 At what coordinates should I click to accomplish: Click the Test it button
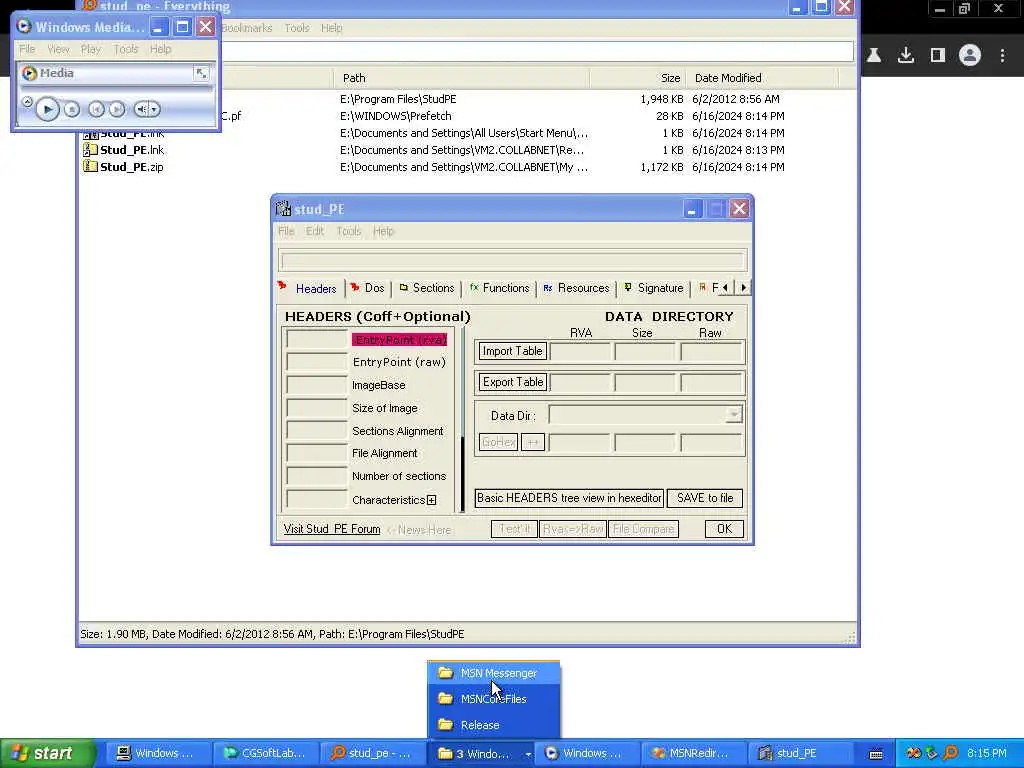tap(514, 529)
